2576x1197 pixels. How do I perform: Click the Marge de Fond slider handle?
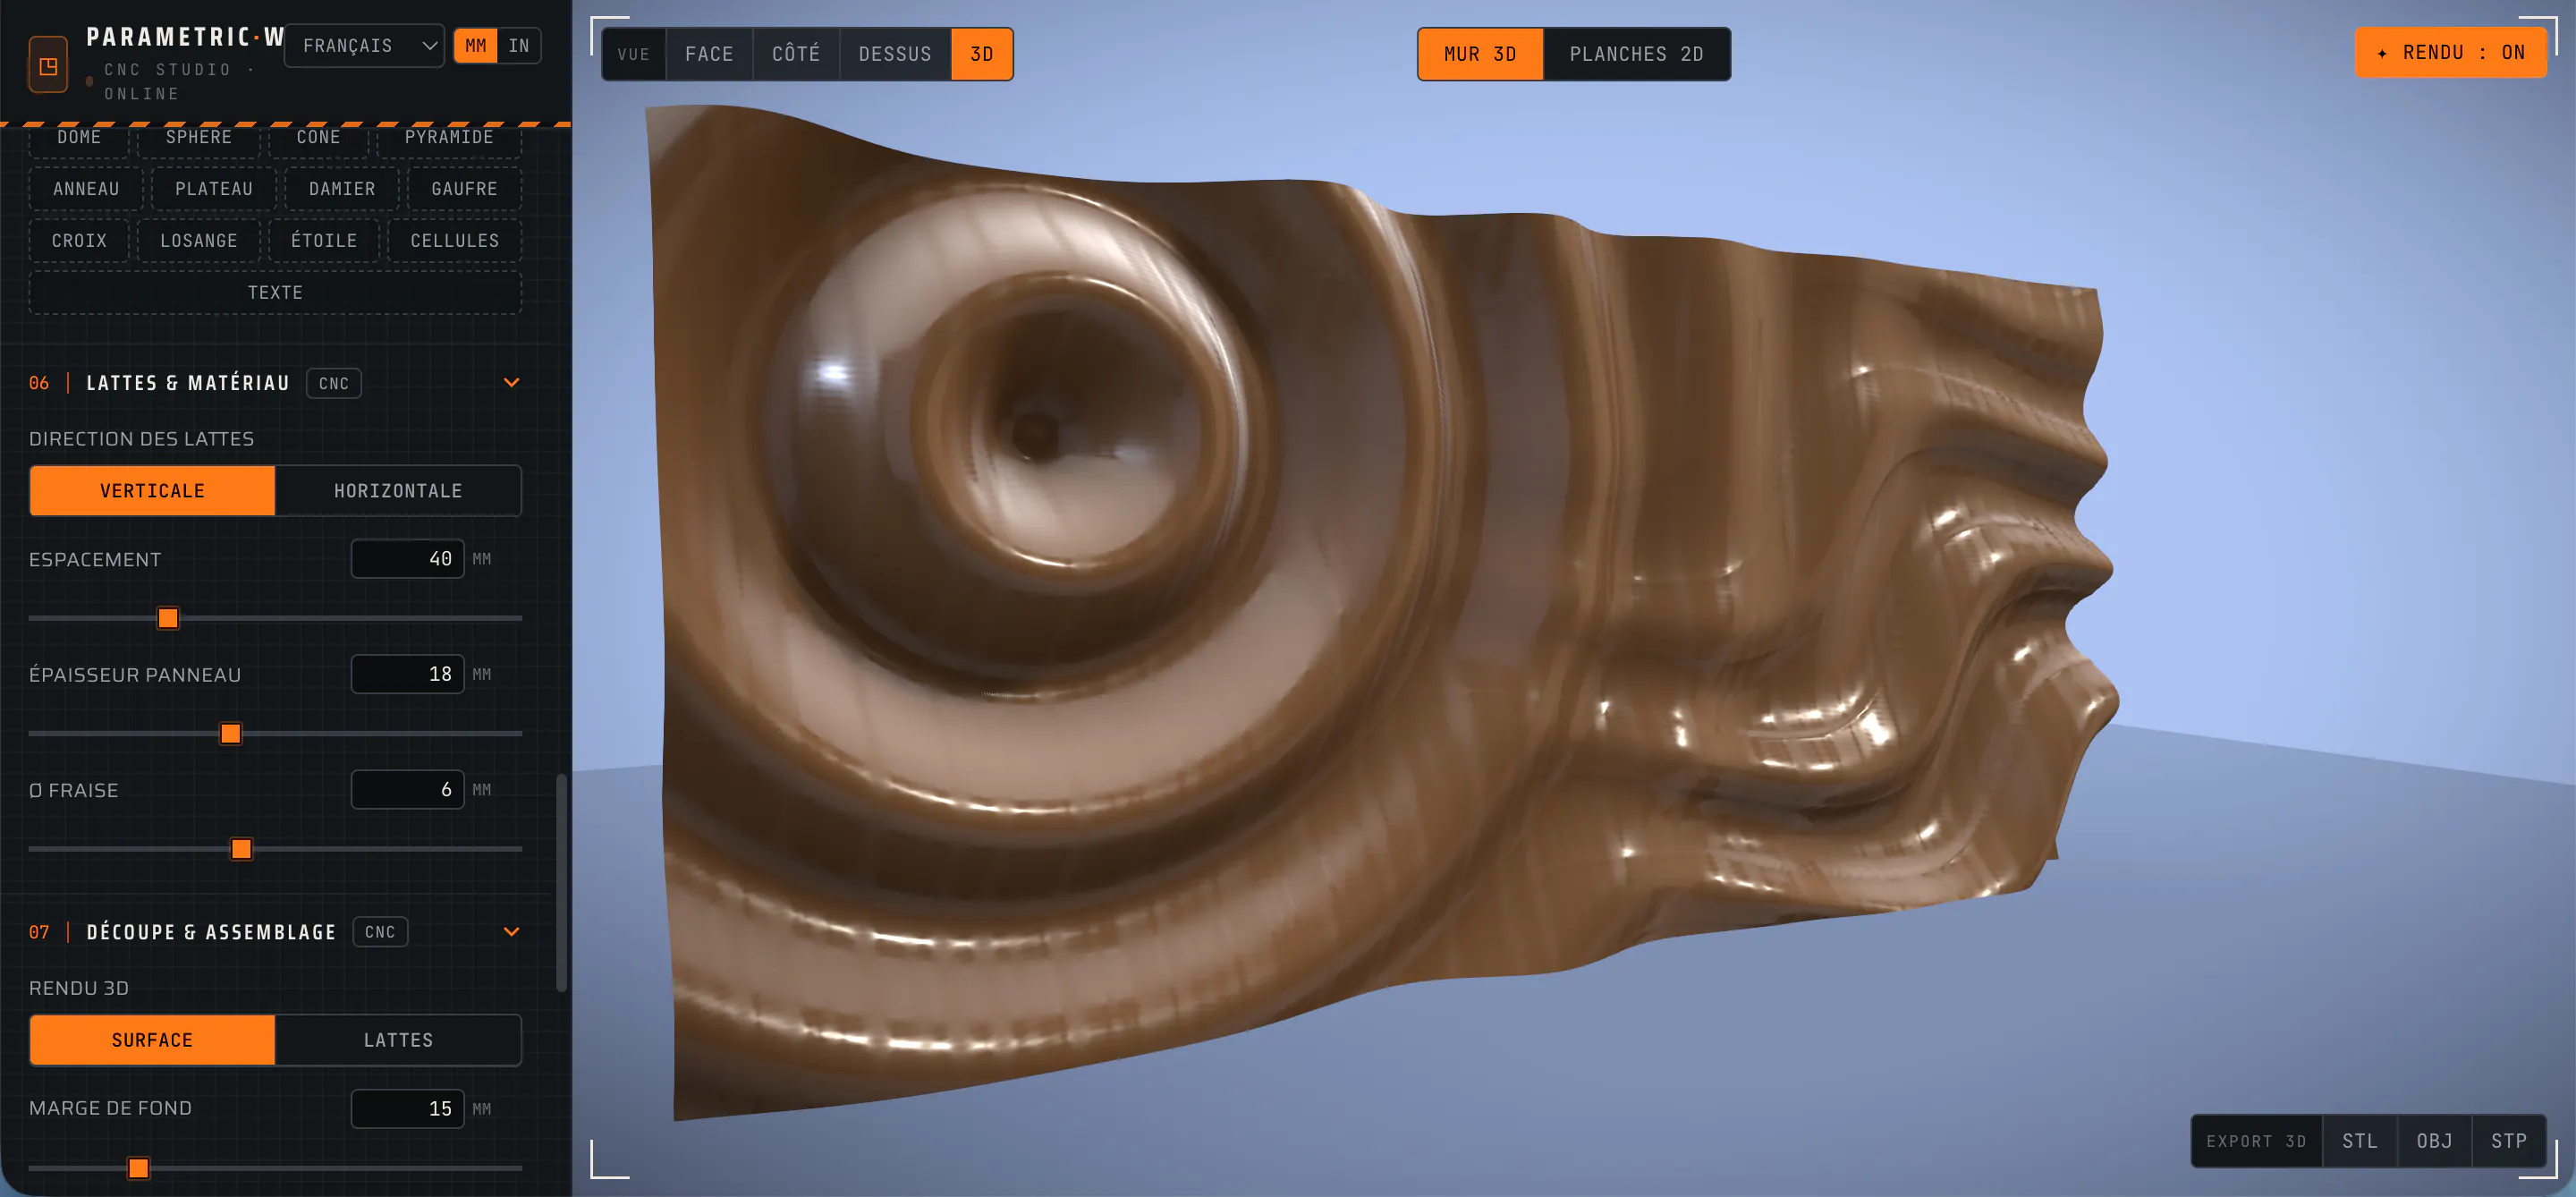pos(139,1168)
